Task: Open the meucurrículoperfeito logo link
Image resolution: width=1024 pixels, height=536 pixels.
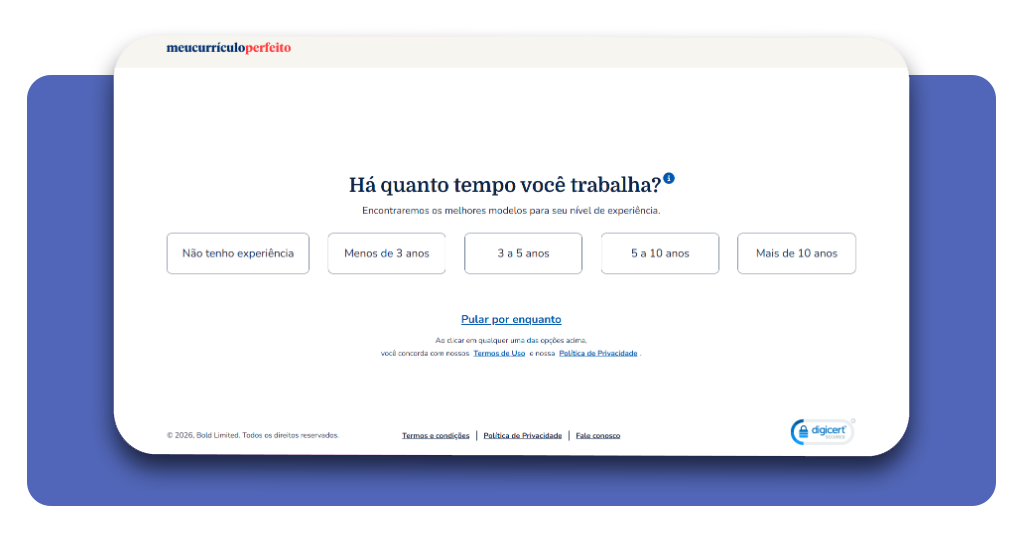Action: pyautogui.click(x=229, y=48)
